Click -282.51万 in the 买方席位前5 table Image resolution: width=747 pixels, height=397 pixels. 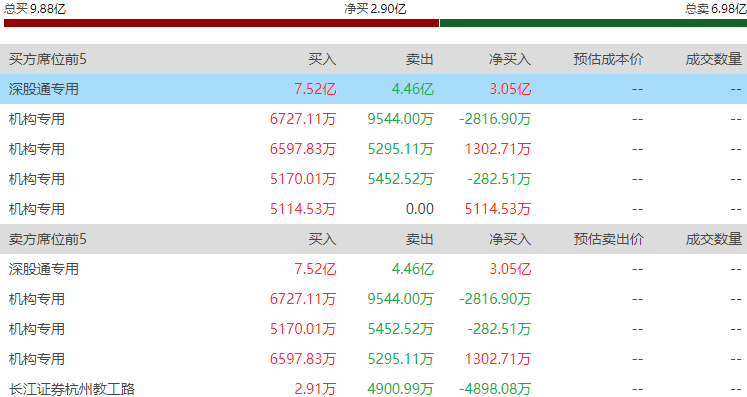499,179
